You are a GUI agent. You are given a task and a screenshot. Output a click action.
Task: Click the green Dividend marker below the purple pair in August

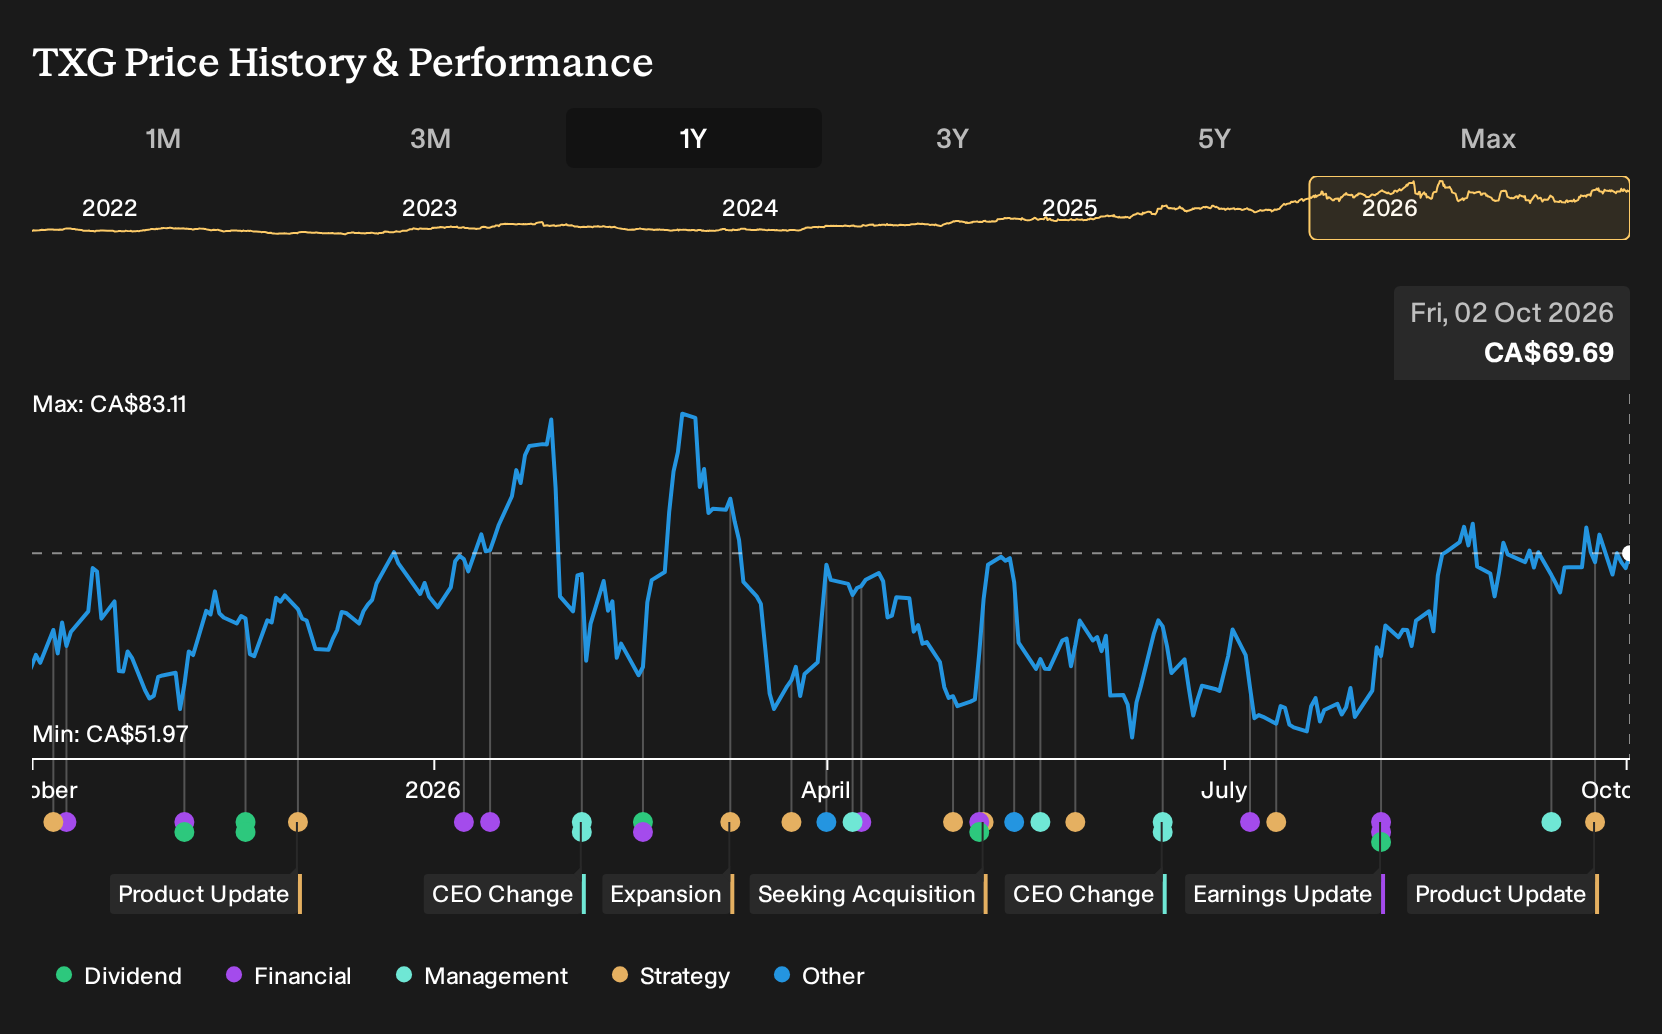(1381, 842)
